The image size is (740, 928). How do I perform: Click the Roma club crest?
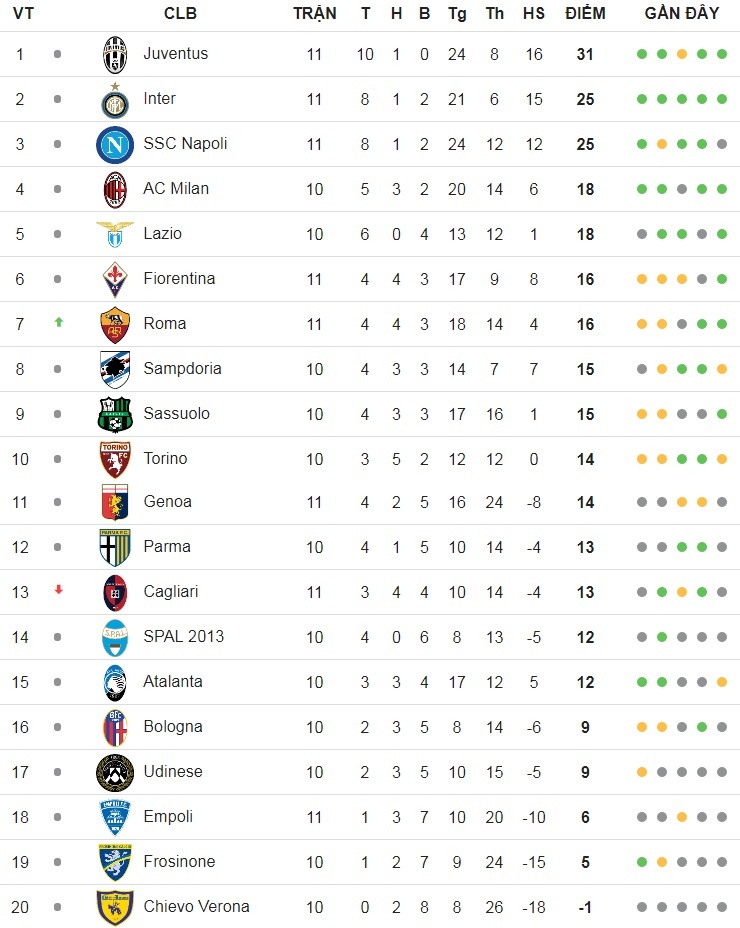[115, 324]
